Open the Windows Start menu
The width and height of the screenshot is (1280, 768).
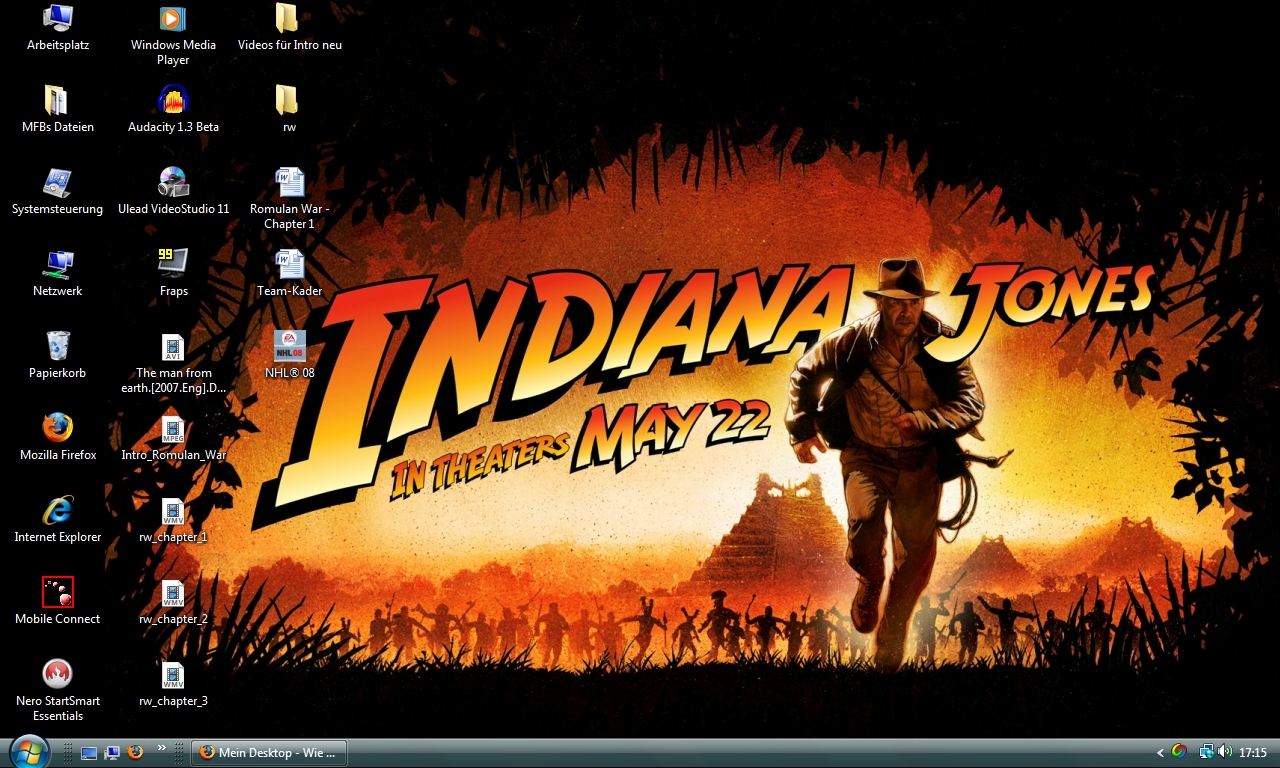28,751
